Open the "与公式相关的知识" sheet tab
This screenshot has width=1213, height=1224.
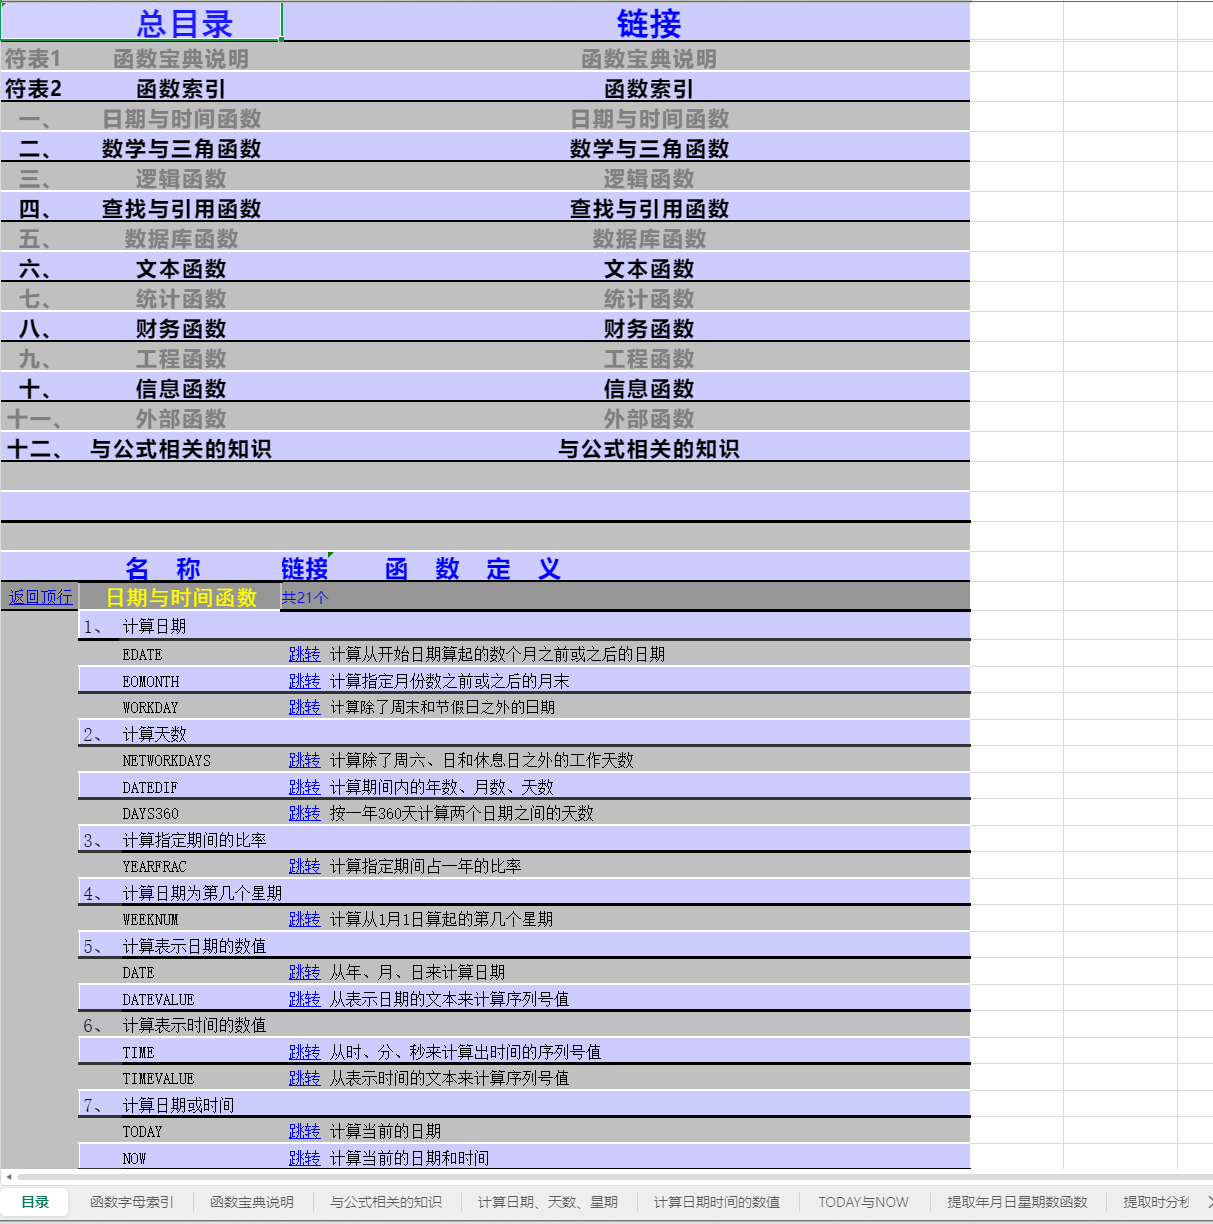(386, 1202)
